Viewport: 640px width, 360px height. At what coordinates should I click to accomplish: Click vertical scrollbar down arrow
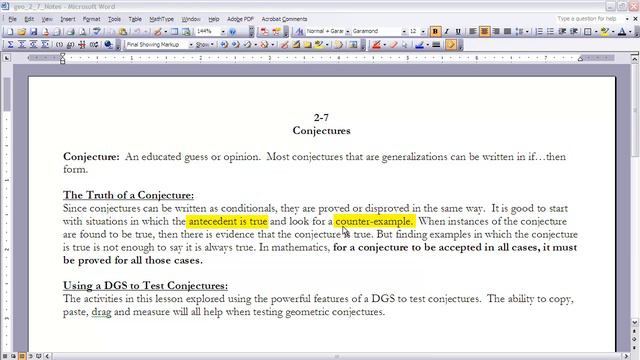[x=635, y=322]
